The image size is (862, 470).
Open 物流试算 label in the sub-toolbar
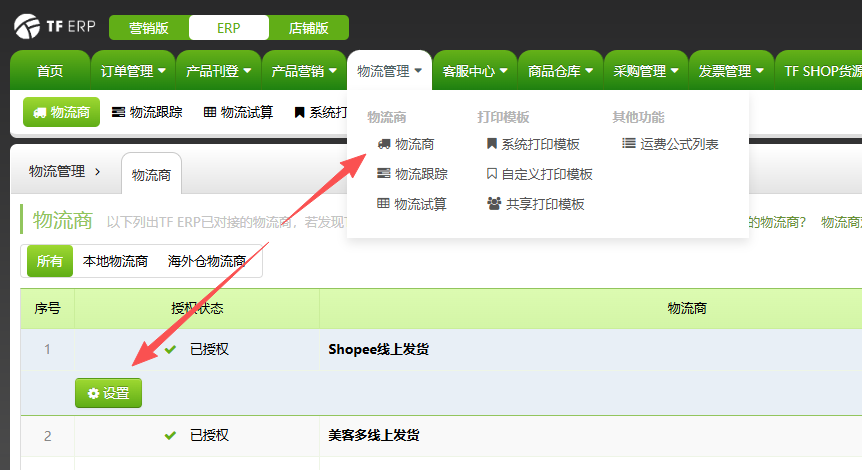coord(247,112)
